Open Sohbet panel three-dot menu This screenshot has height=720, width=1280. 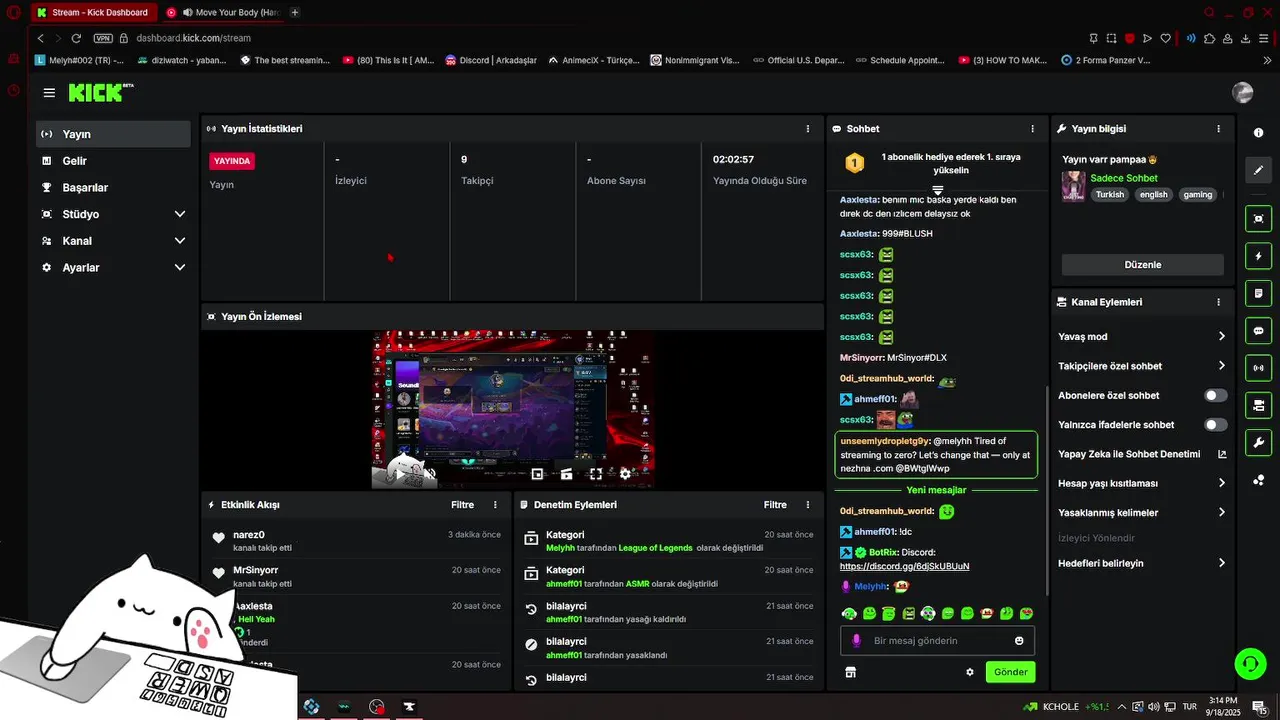click(x=1033, y=129)
